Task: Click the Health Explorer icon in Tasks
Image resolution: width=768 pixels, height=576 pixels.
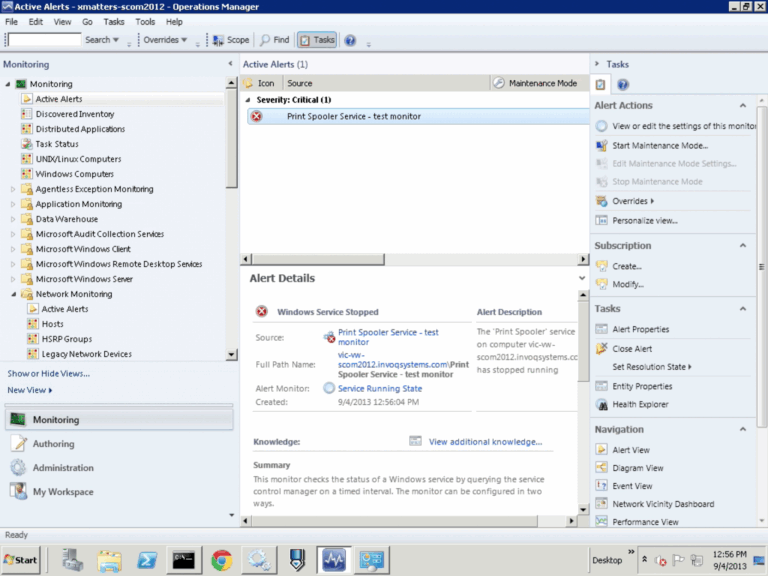Action: point(602,405)
